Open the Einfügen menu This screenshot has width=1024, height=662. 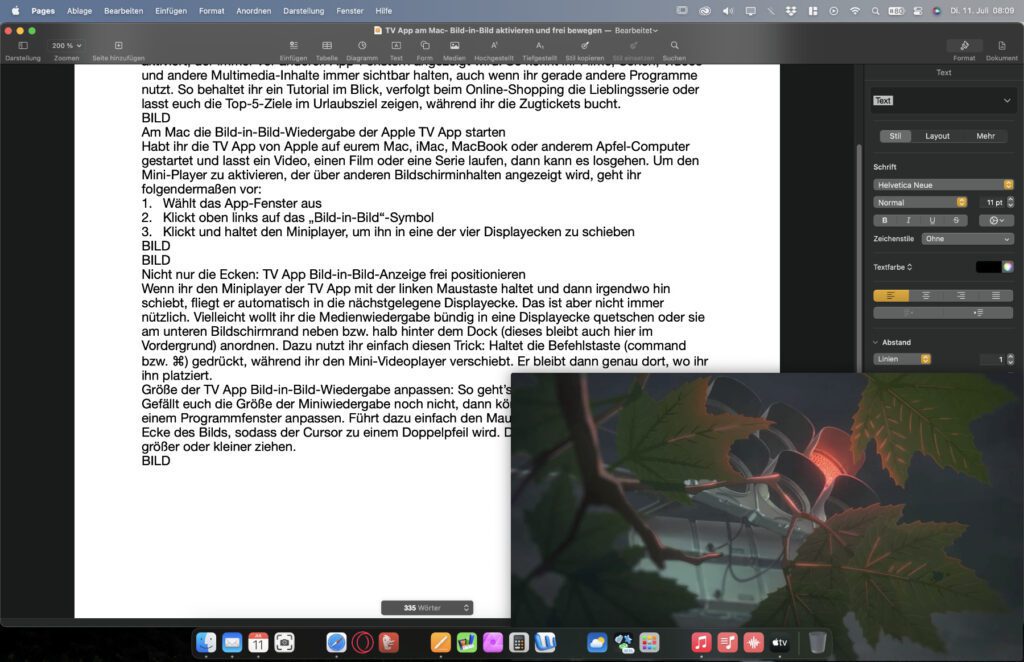171,10
